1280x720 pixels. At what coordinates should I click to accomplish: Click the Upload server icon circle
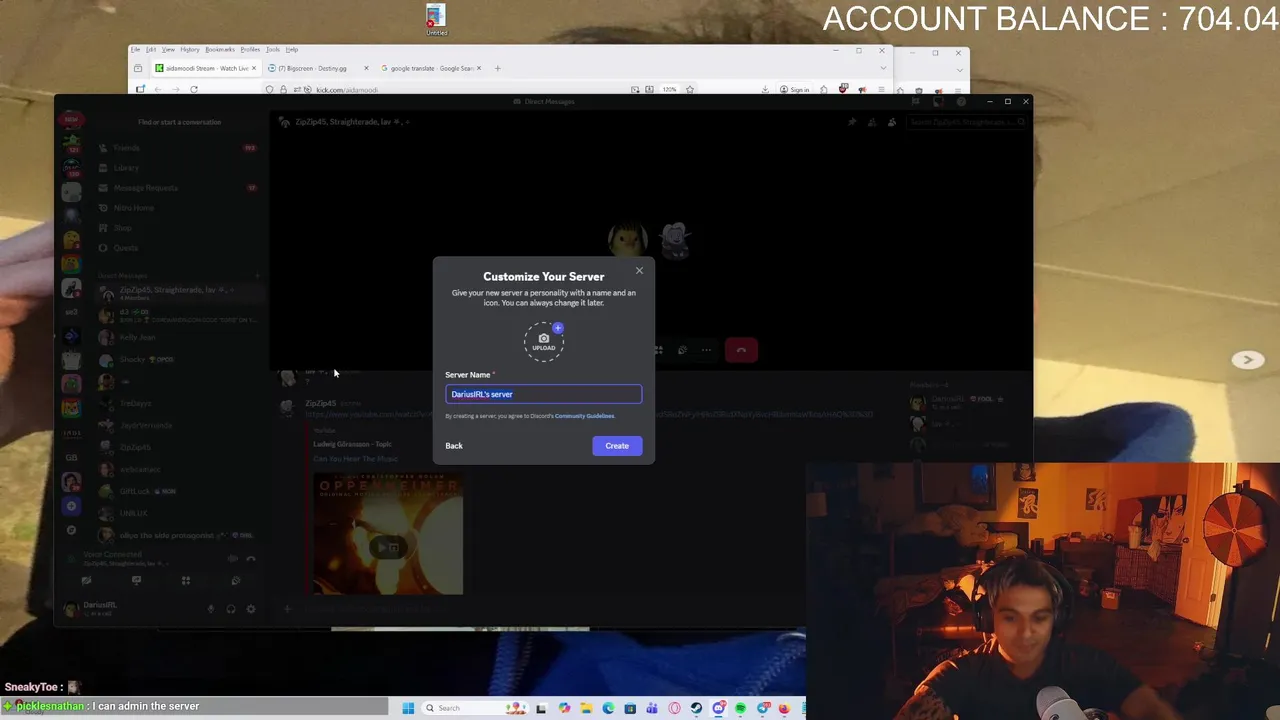(544, 341)
